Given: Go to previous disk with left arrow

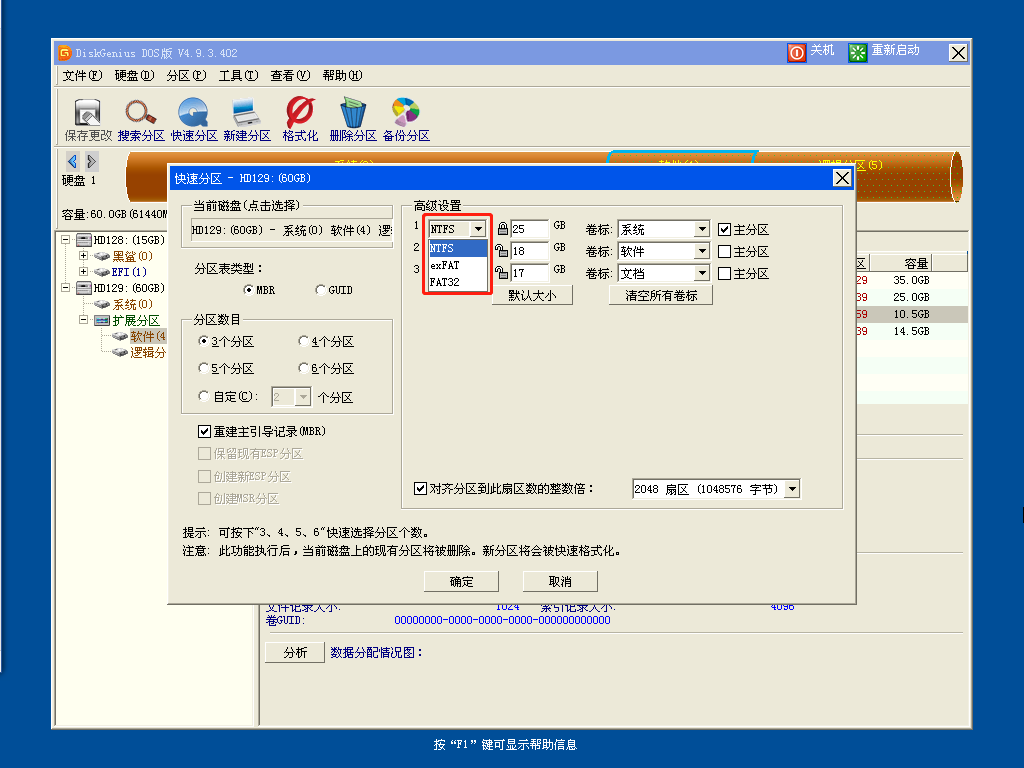Looking at the screenshot, I should pyautogui.click(x=72, y=161).
